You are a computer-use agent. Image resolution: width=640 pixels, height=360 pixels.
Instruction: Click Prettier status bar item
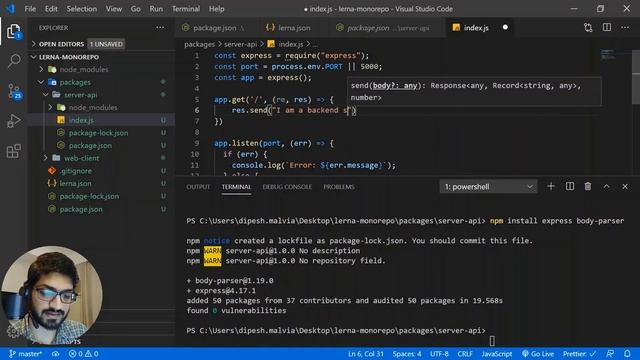(580, 354)
